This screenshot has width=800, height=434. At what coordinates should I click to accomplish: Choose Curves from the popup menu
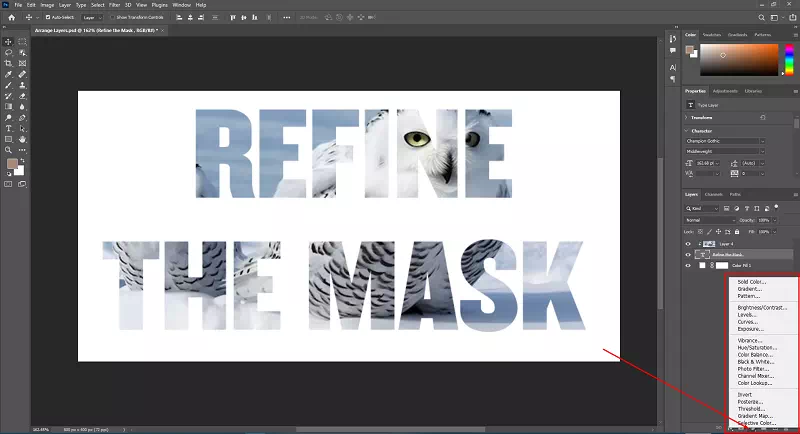[x=748, y=322]
